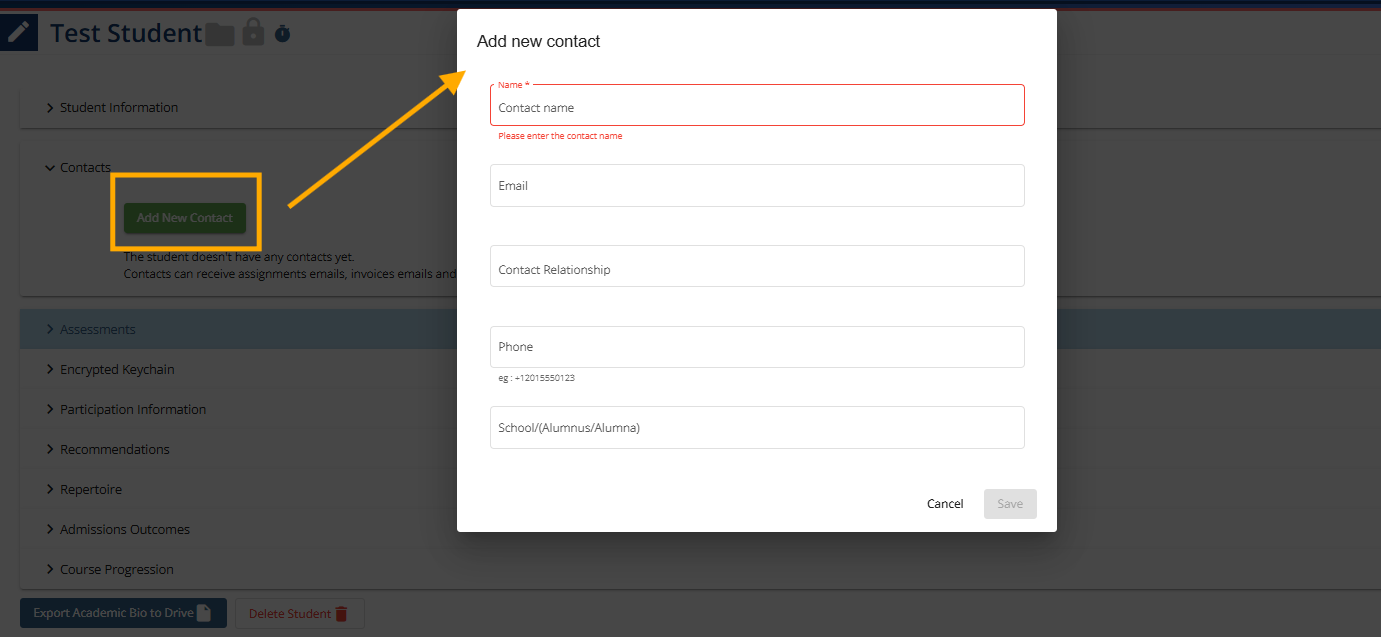Collapse the Contacts section chevron
Image resolution: width=1381 pixels, height=637 pixels.
click(50, 168)
